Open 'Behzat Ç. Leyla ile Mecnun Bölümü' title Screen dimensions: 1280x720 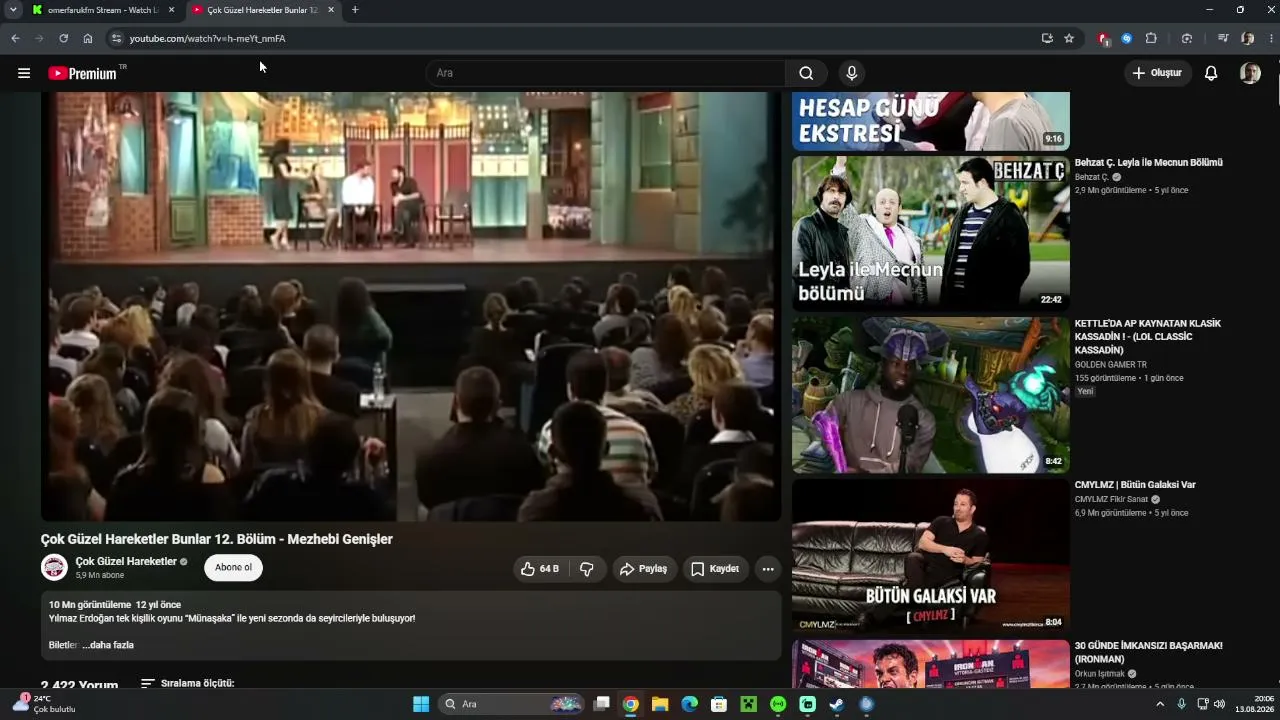pos(1149,163)
